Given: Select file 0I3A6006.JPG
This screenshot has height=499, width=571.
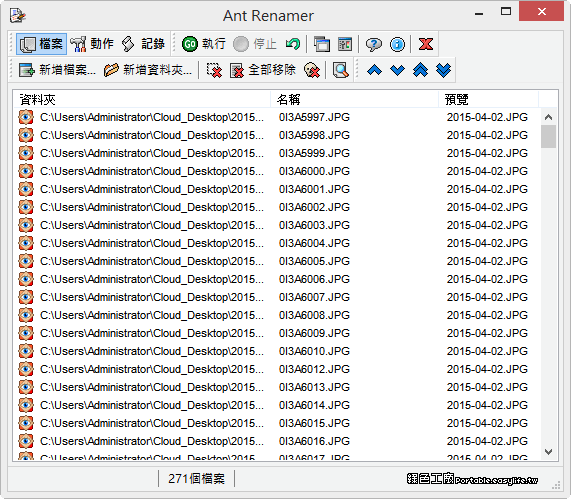Looking at the screenshot, I should (x=314, y=279).
